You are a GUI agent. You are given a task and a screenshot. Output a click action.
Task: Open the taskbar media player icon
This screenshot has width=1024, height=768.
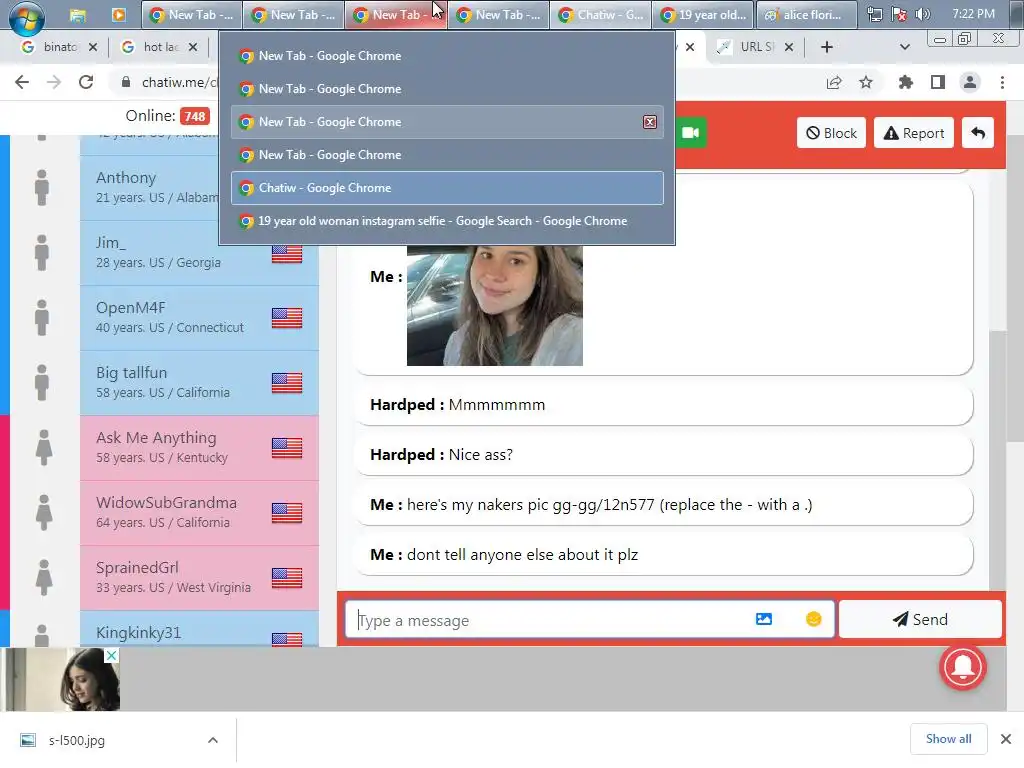coord(118,15)
